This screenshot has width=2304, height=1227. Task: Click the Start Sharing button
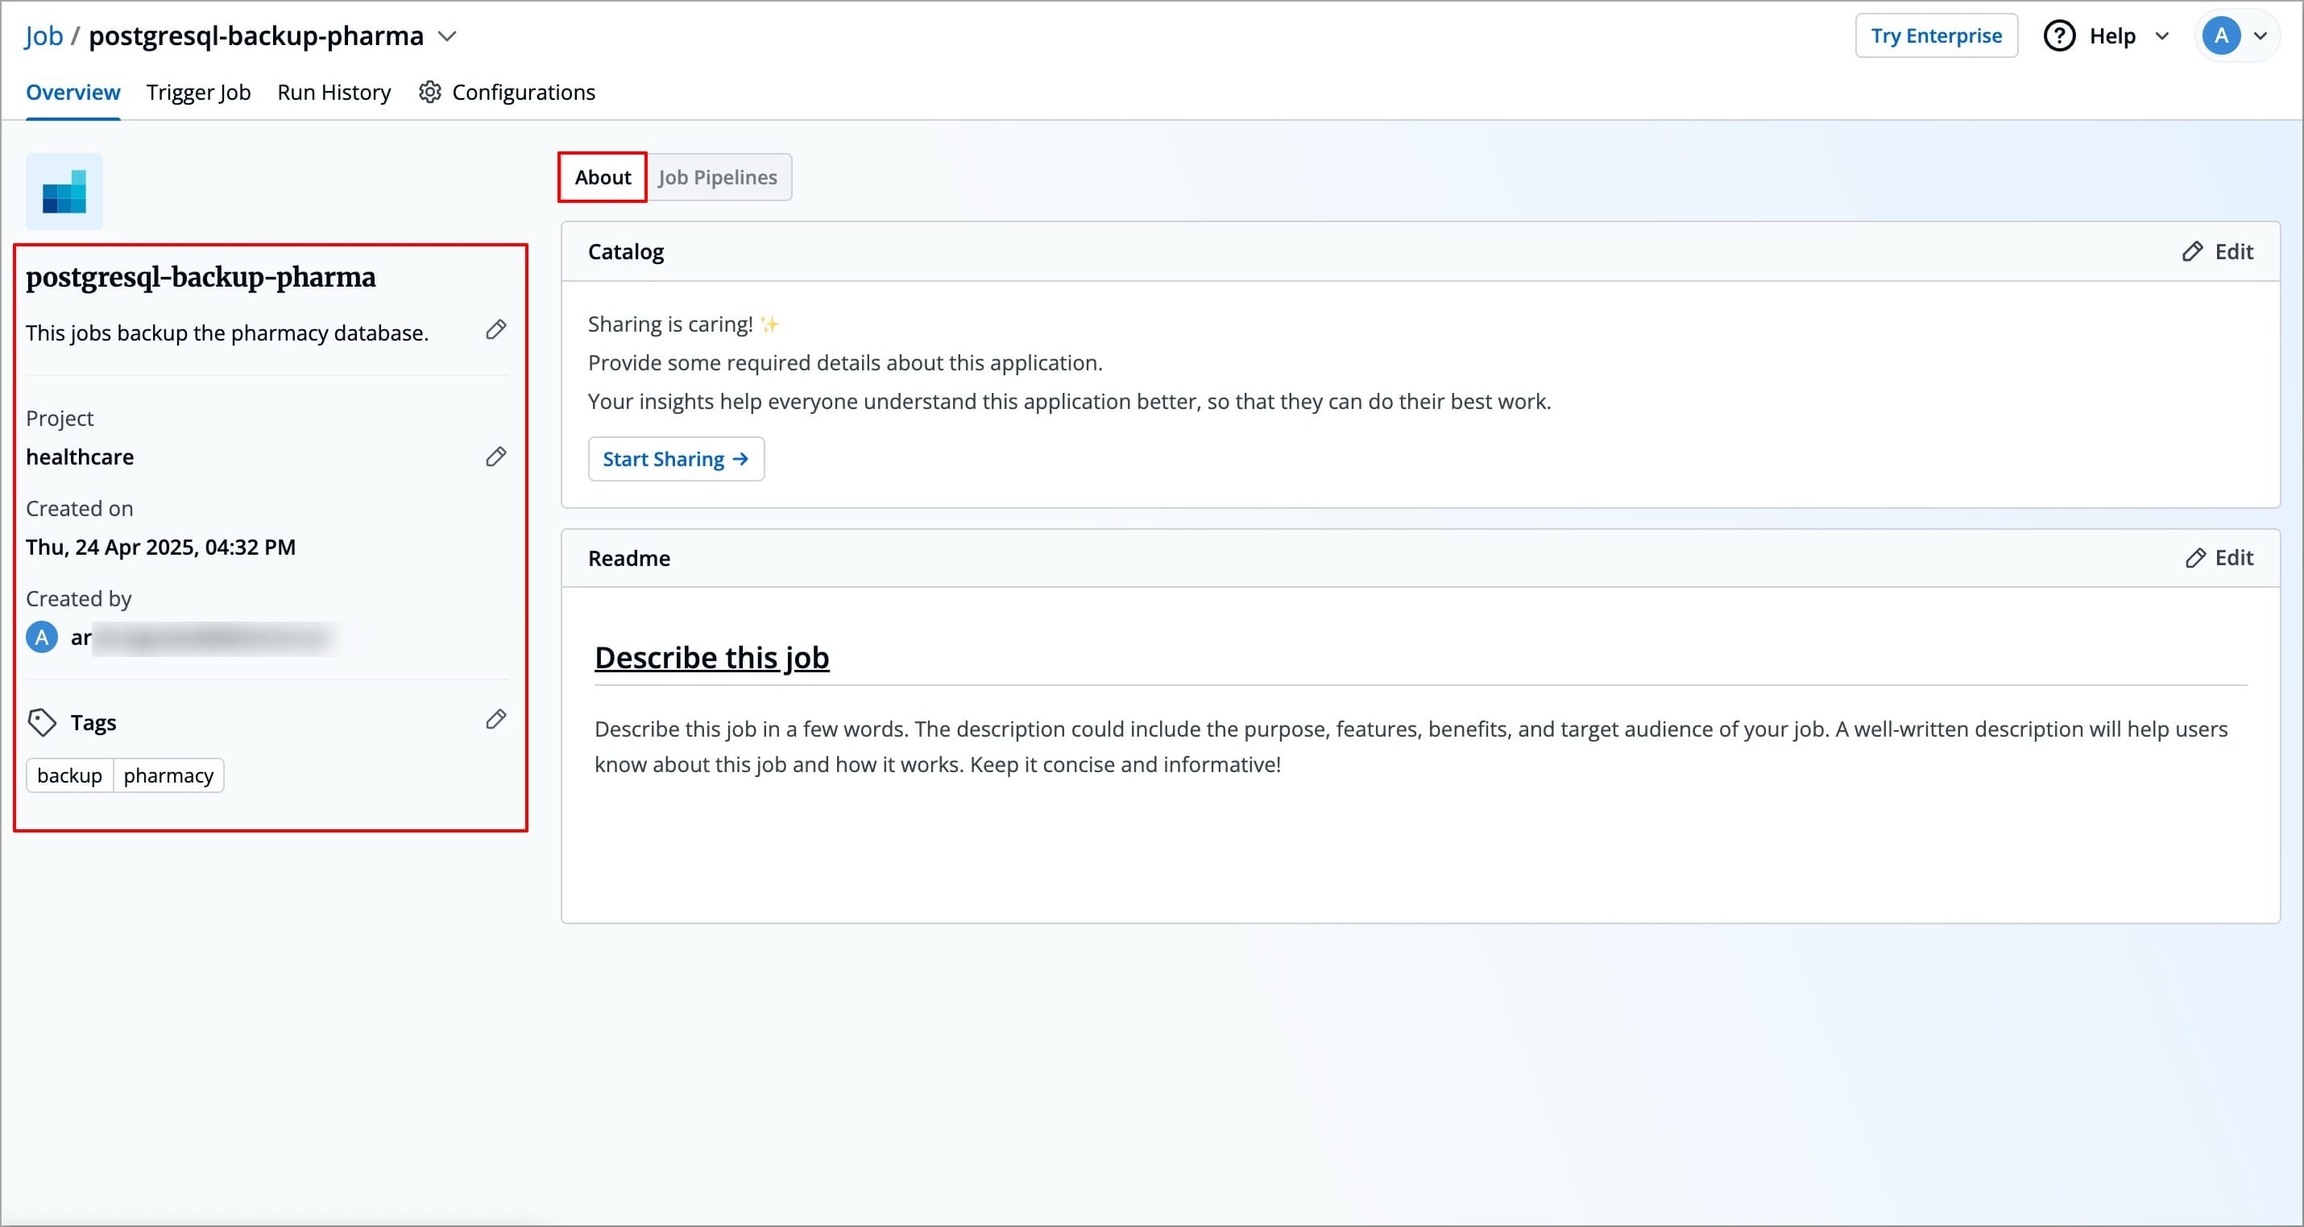click(676, 459)
